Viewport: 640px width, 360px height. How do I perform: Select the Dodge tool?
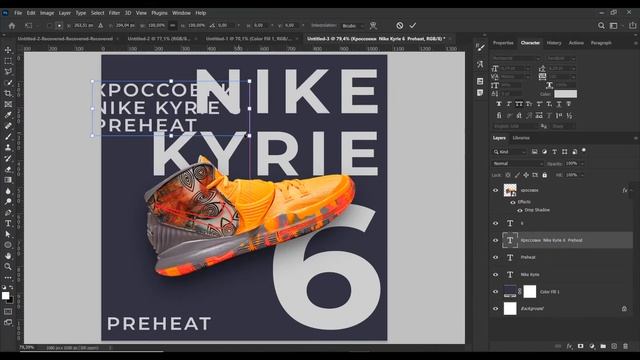(x=8, y=202)
